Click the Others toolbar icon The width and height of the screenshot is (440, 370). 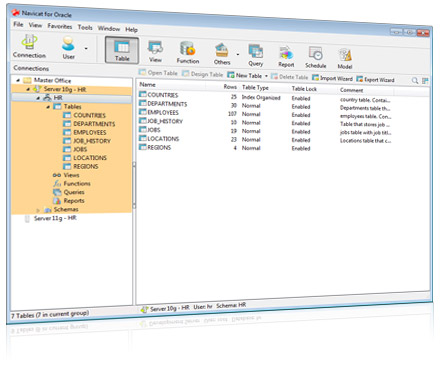point(222,54)
